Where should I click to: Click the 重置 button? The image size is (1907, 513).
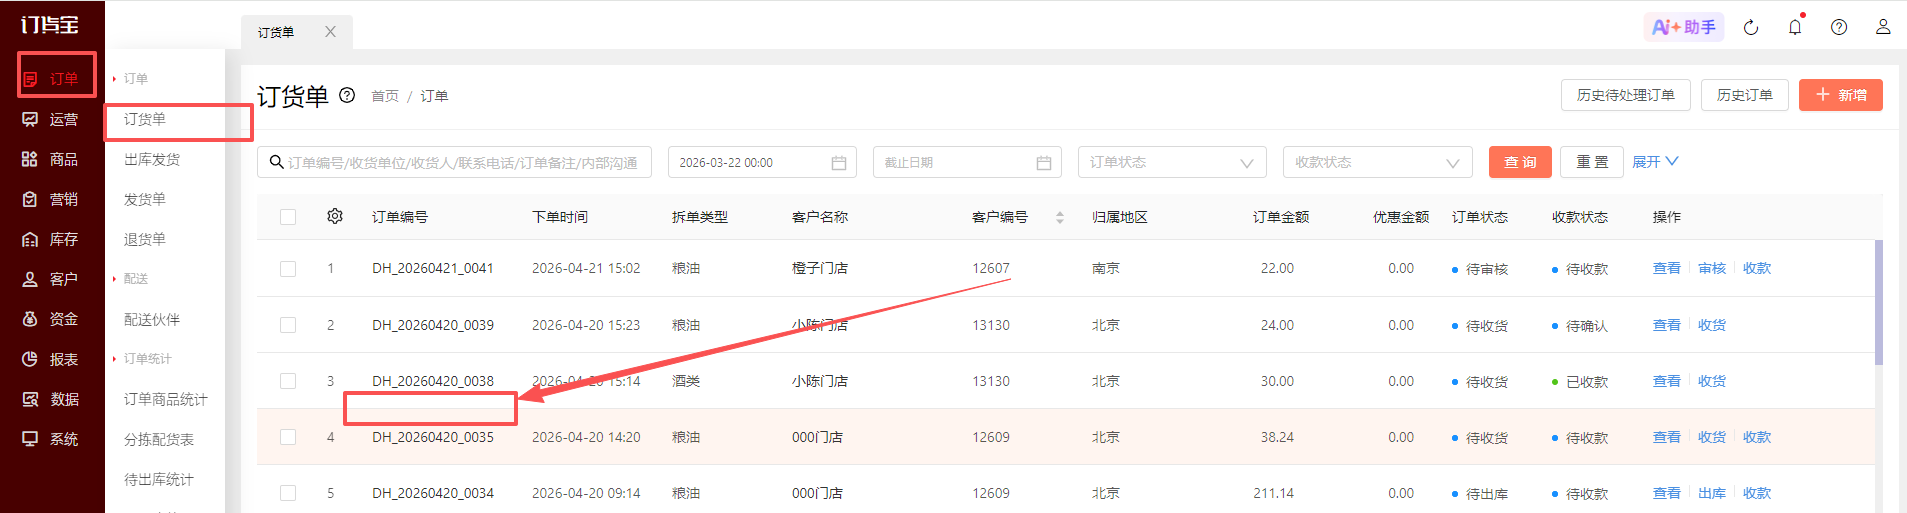point(1592,162)
